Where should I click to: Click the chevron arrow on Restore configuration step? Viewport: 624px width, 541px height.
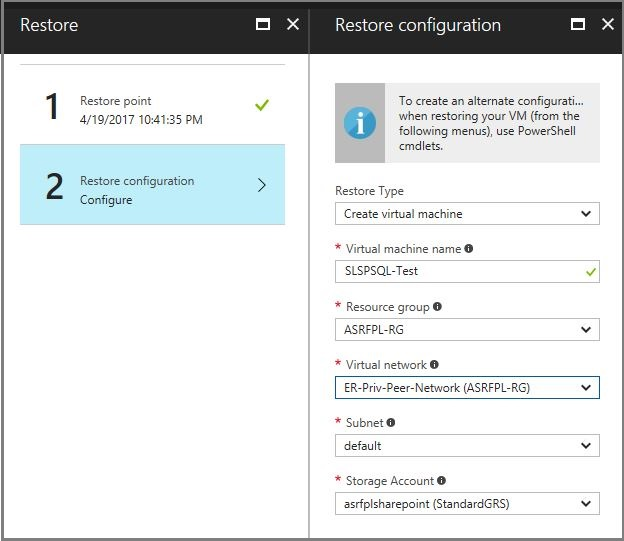262,185
